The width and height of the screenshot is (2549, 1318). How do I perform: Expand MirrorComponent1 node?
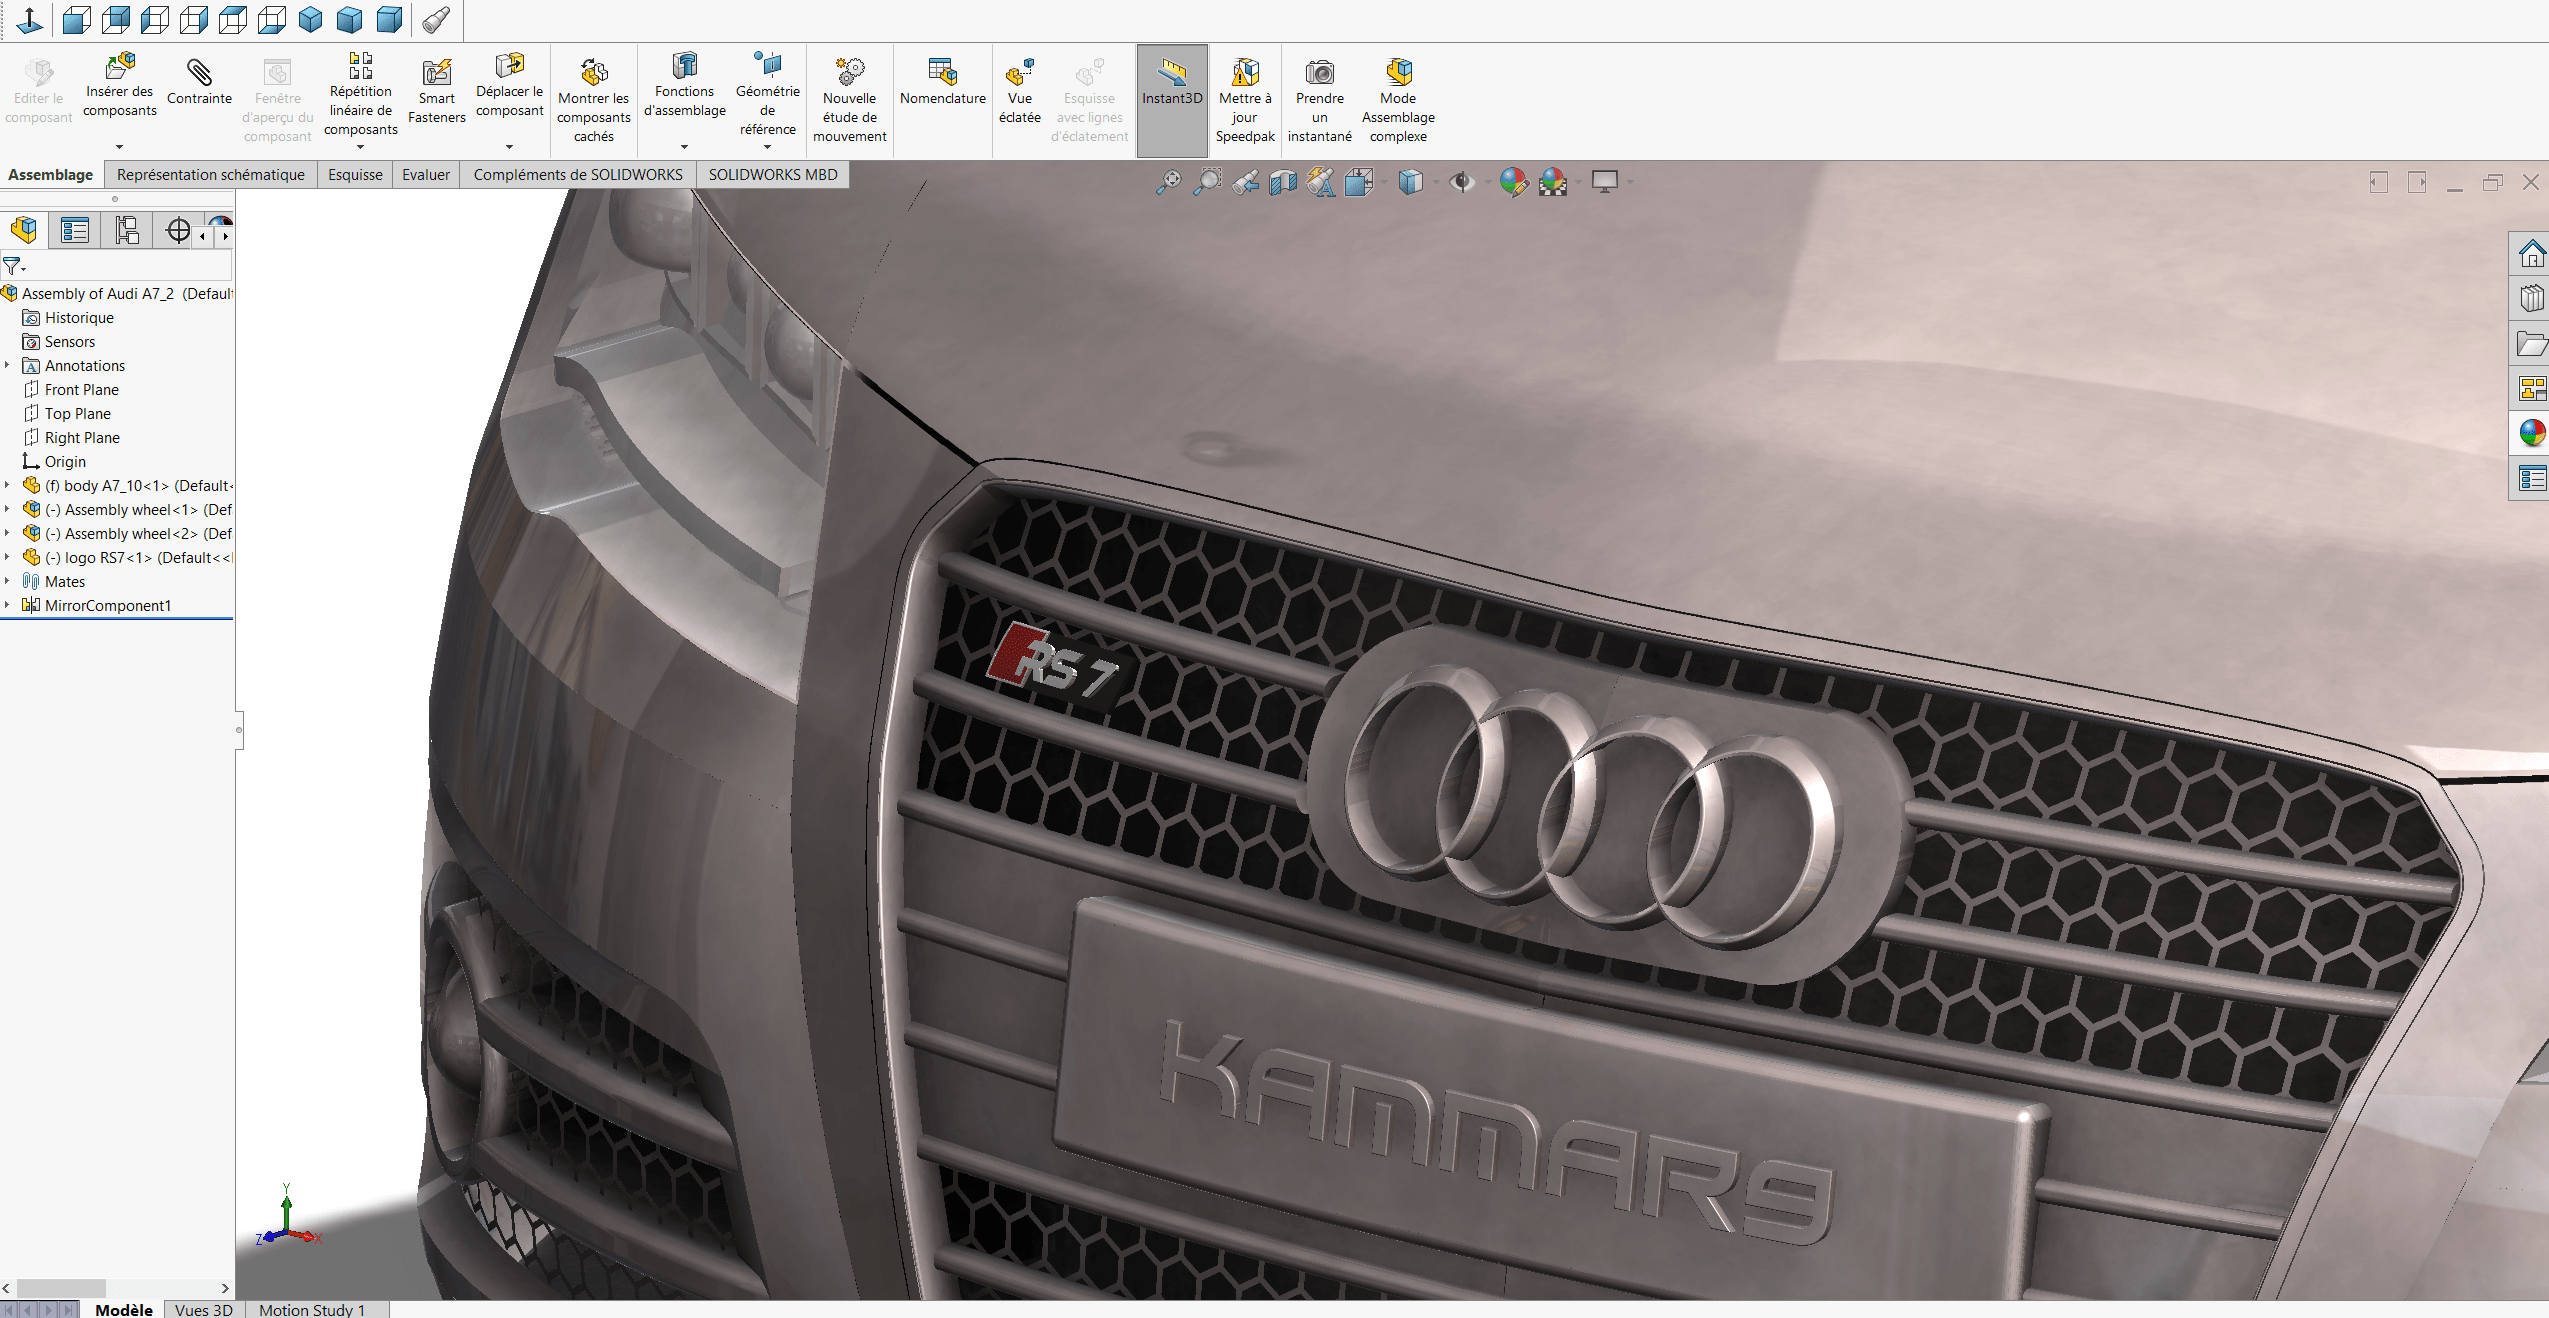(x=7, y=605)
